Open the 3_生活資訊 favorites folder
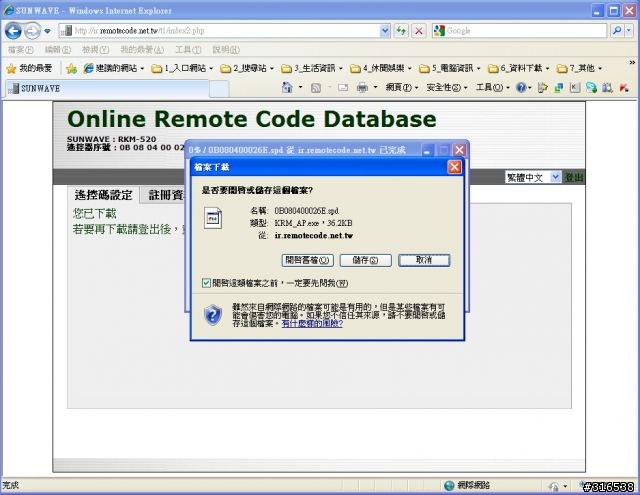The width and height of the screenshot is (640, 495). coord(312,68)
